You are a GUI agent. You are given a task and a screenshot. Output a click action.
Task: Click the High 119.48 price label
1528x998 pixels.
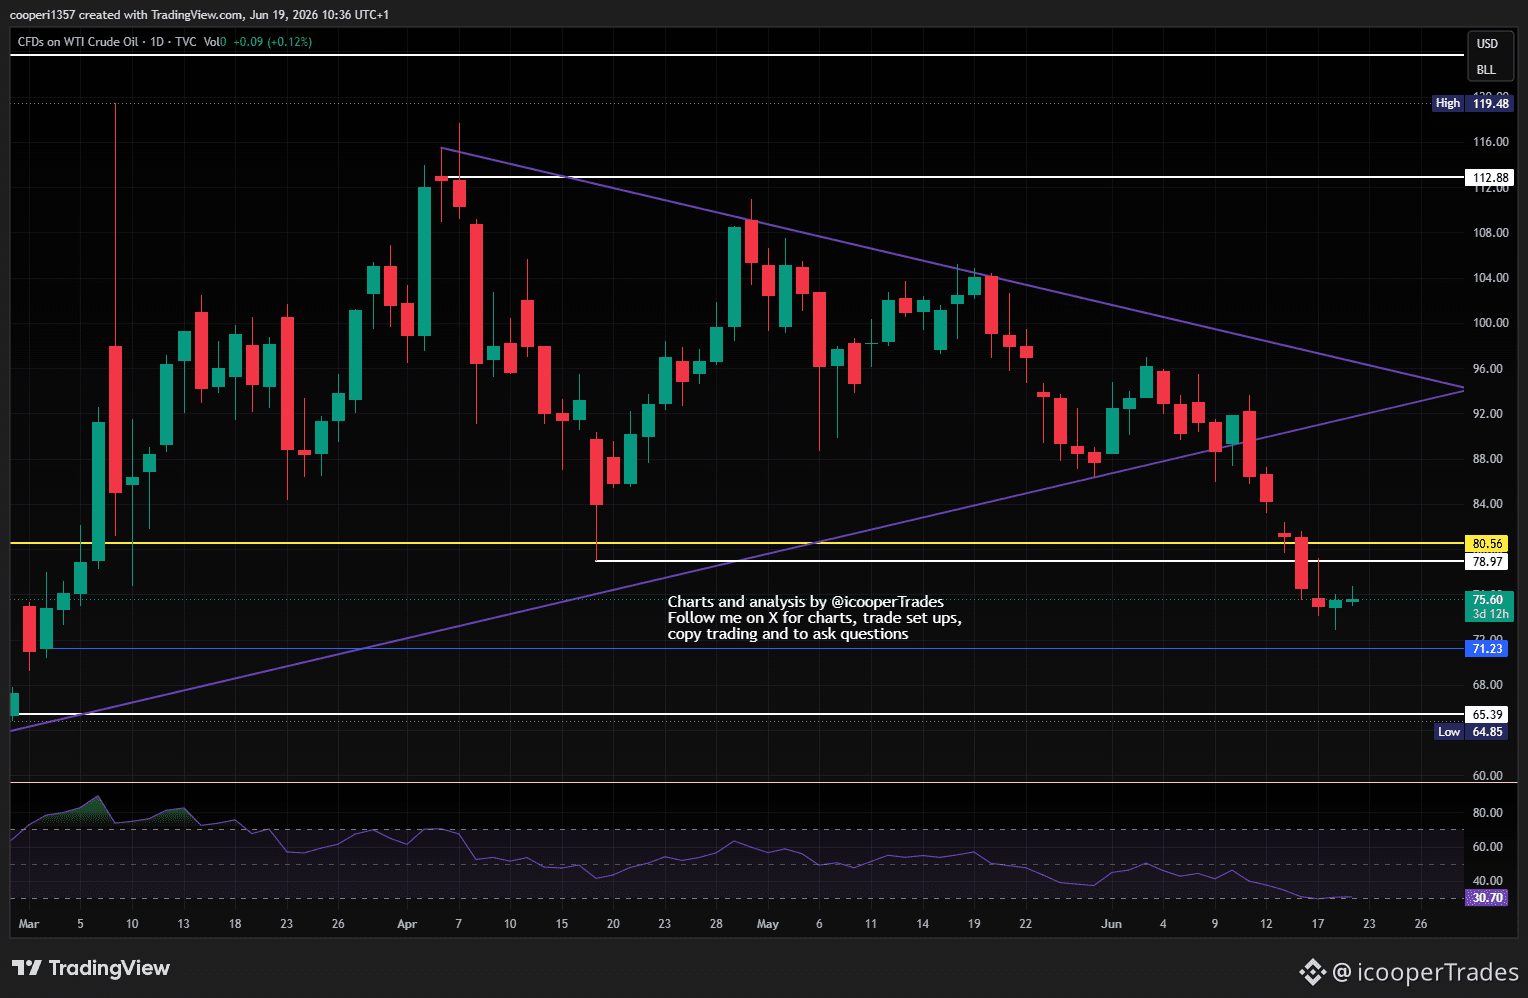pos(1472,103)
